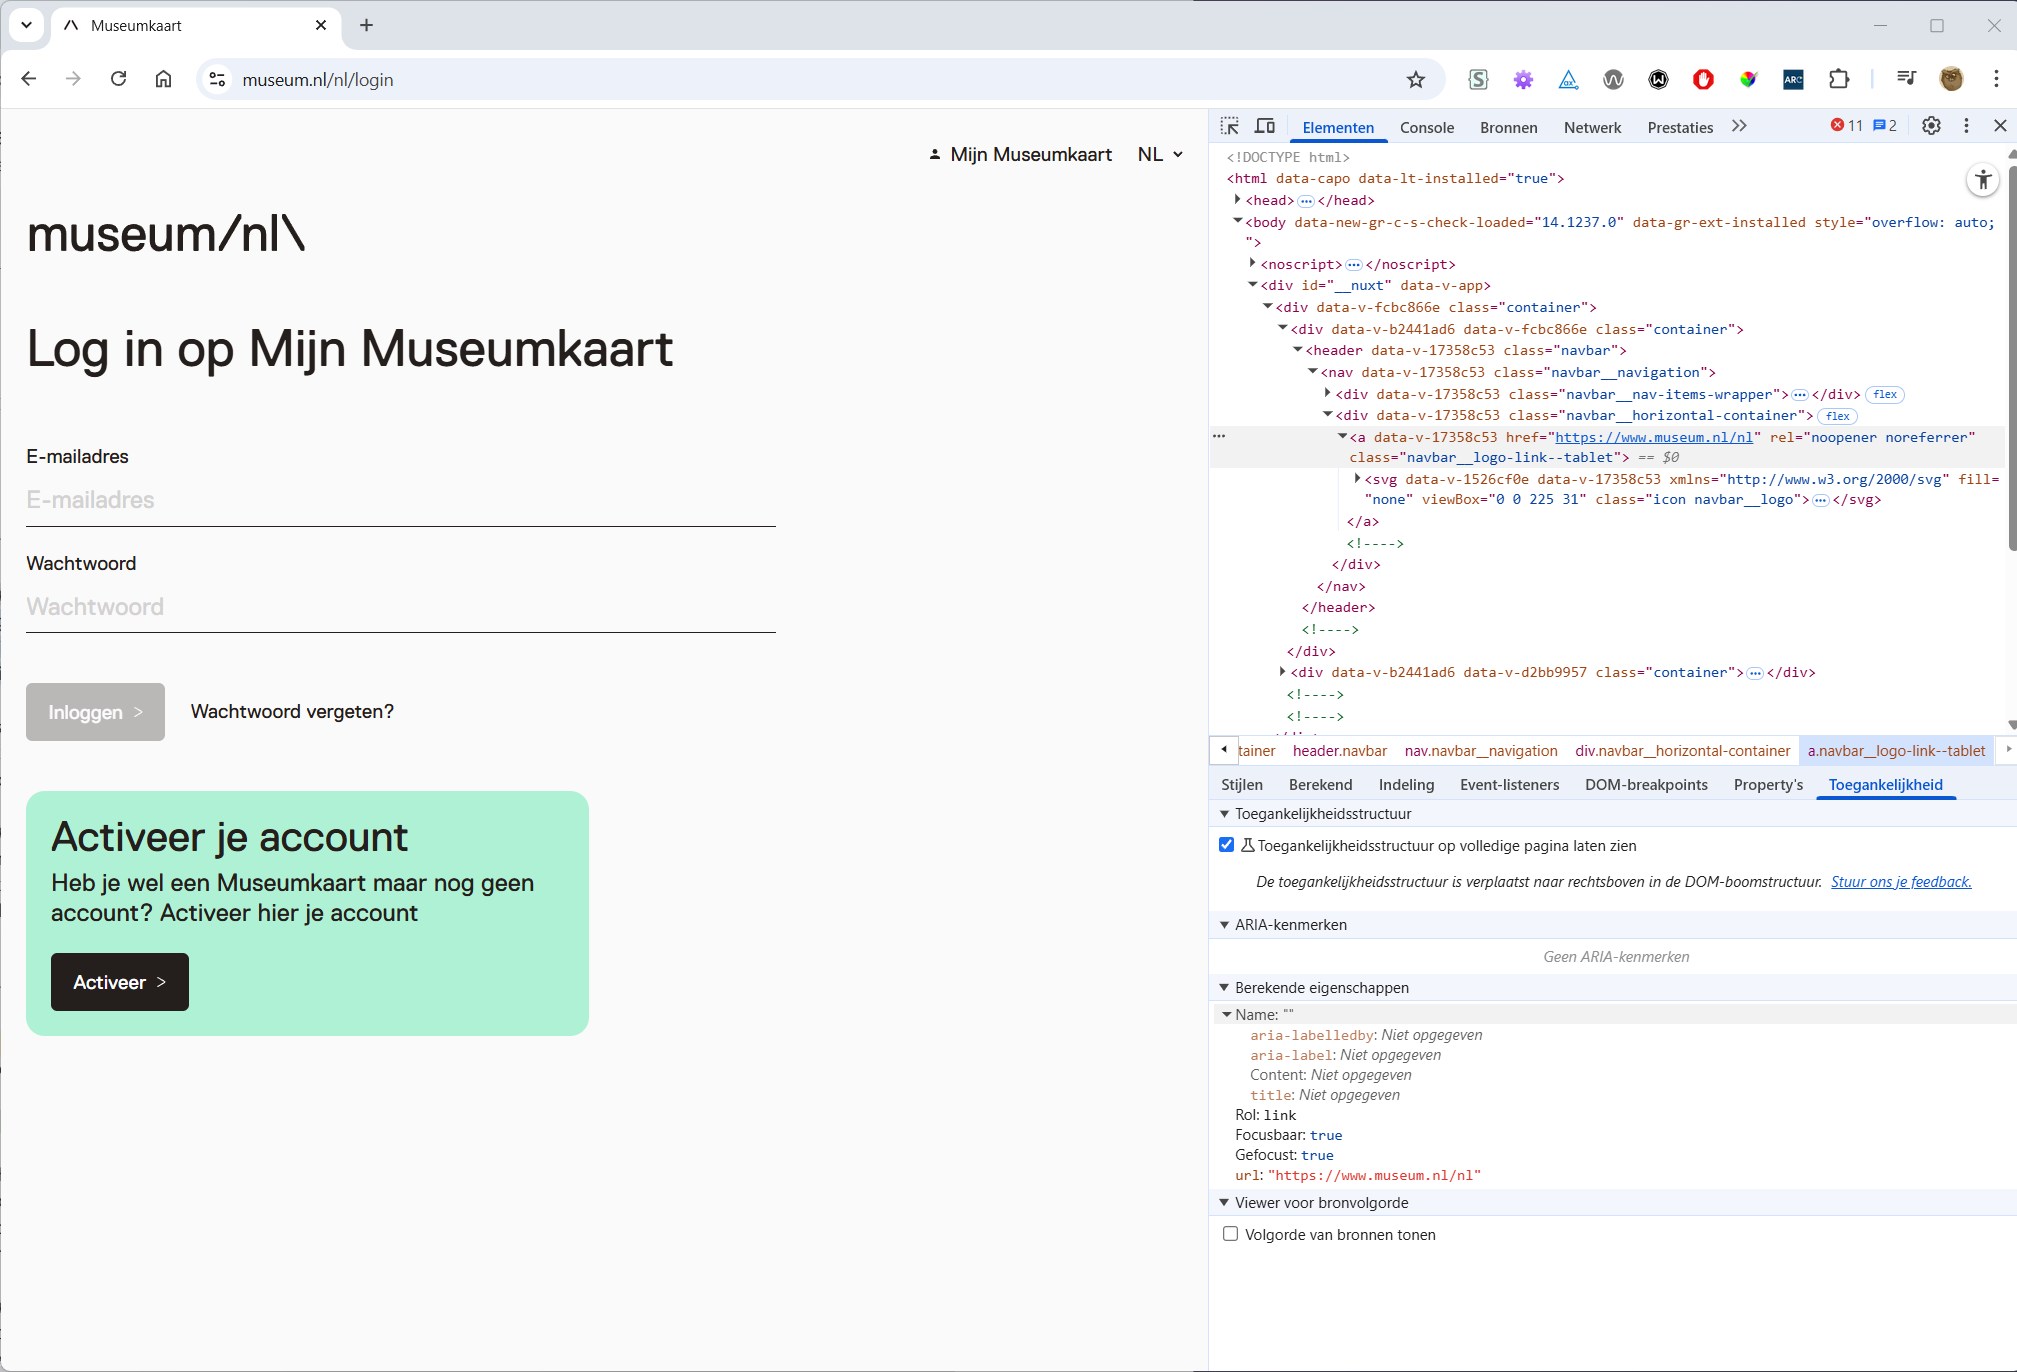The height and width of the screenshot is (1372, 2017).
Task: Click the accessibility tree toggle button in the DOM panel
Action: tap(1983, 180)
